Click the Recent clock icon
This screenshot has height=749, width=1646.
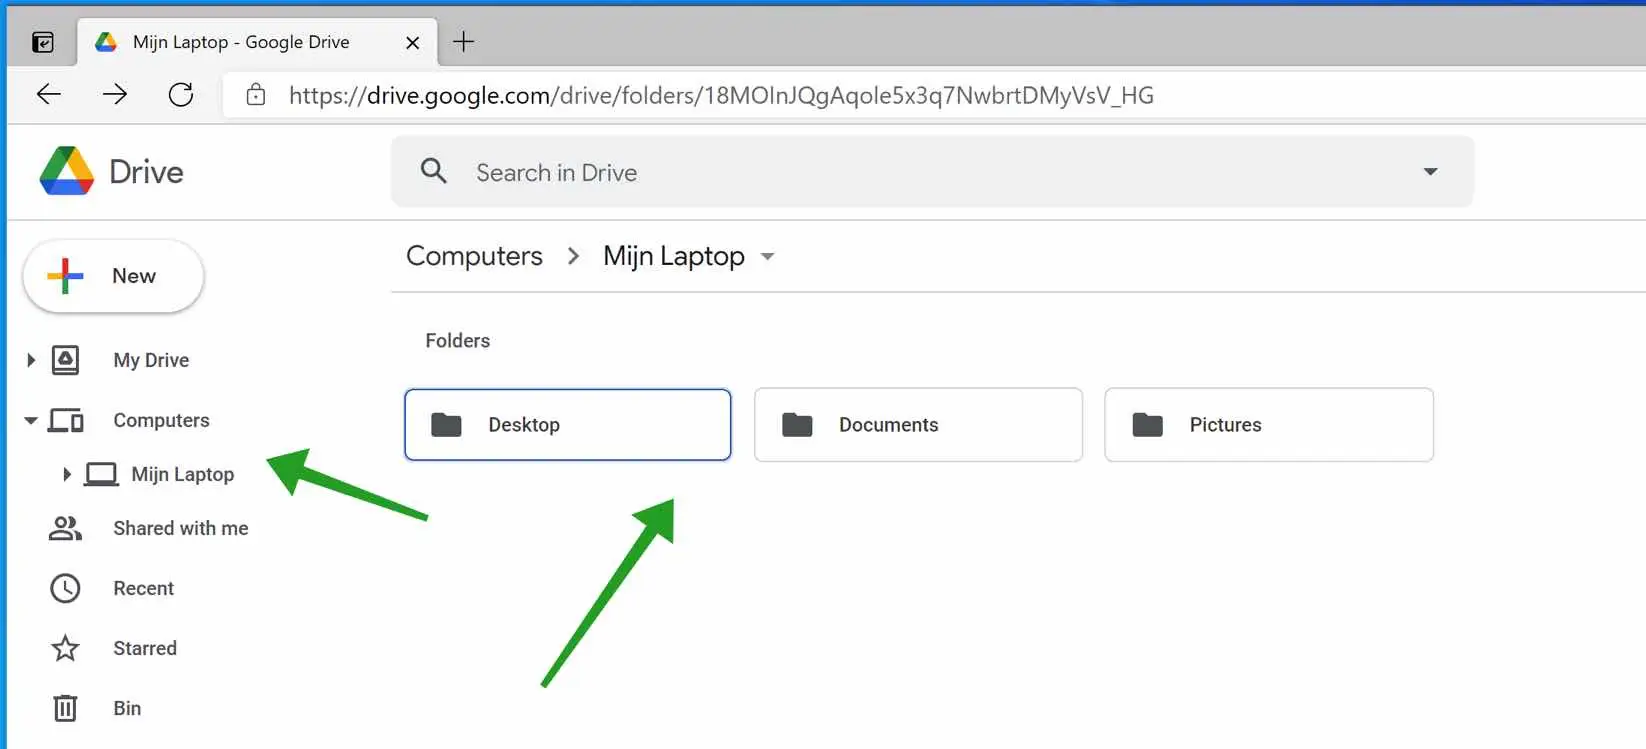coord(65,588)
